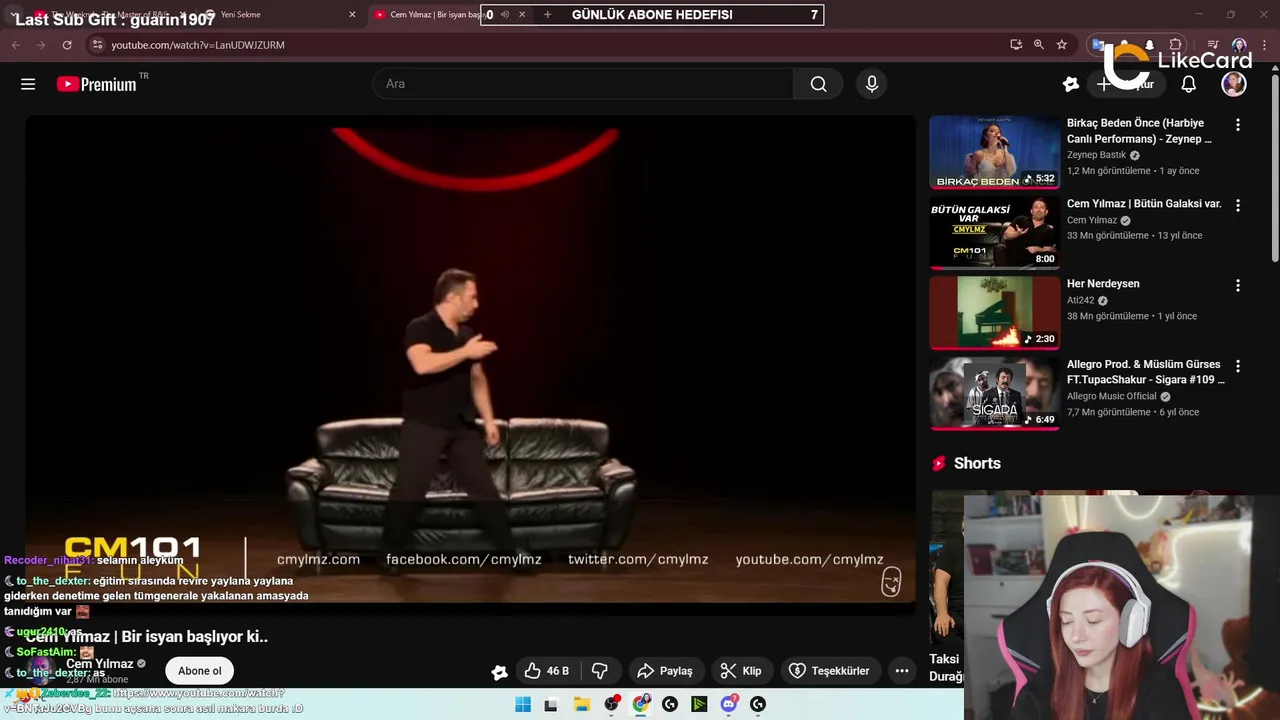1280x720 pixels.
Task: Open Cem Yılmaz channel name link
Action: click(100, 664)
